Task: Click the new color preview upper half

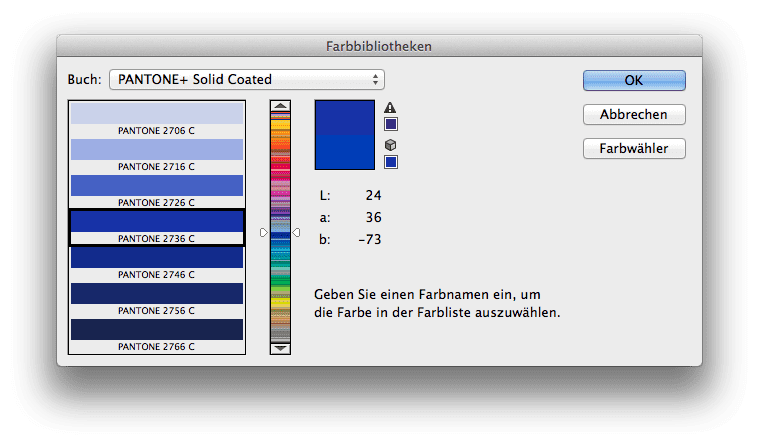Action: [x=345, y=118]
